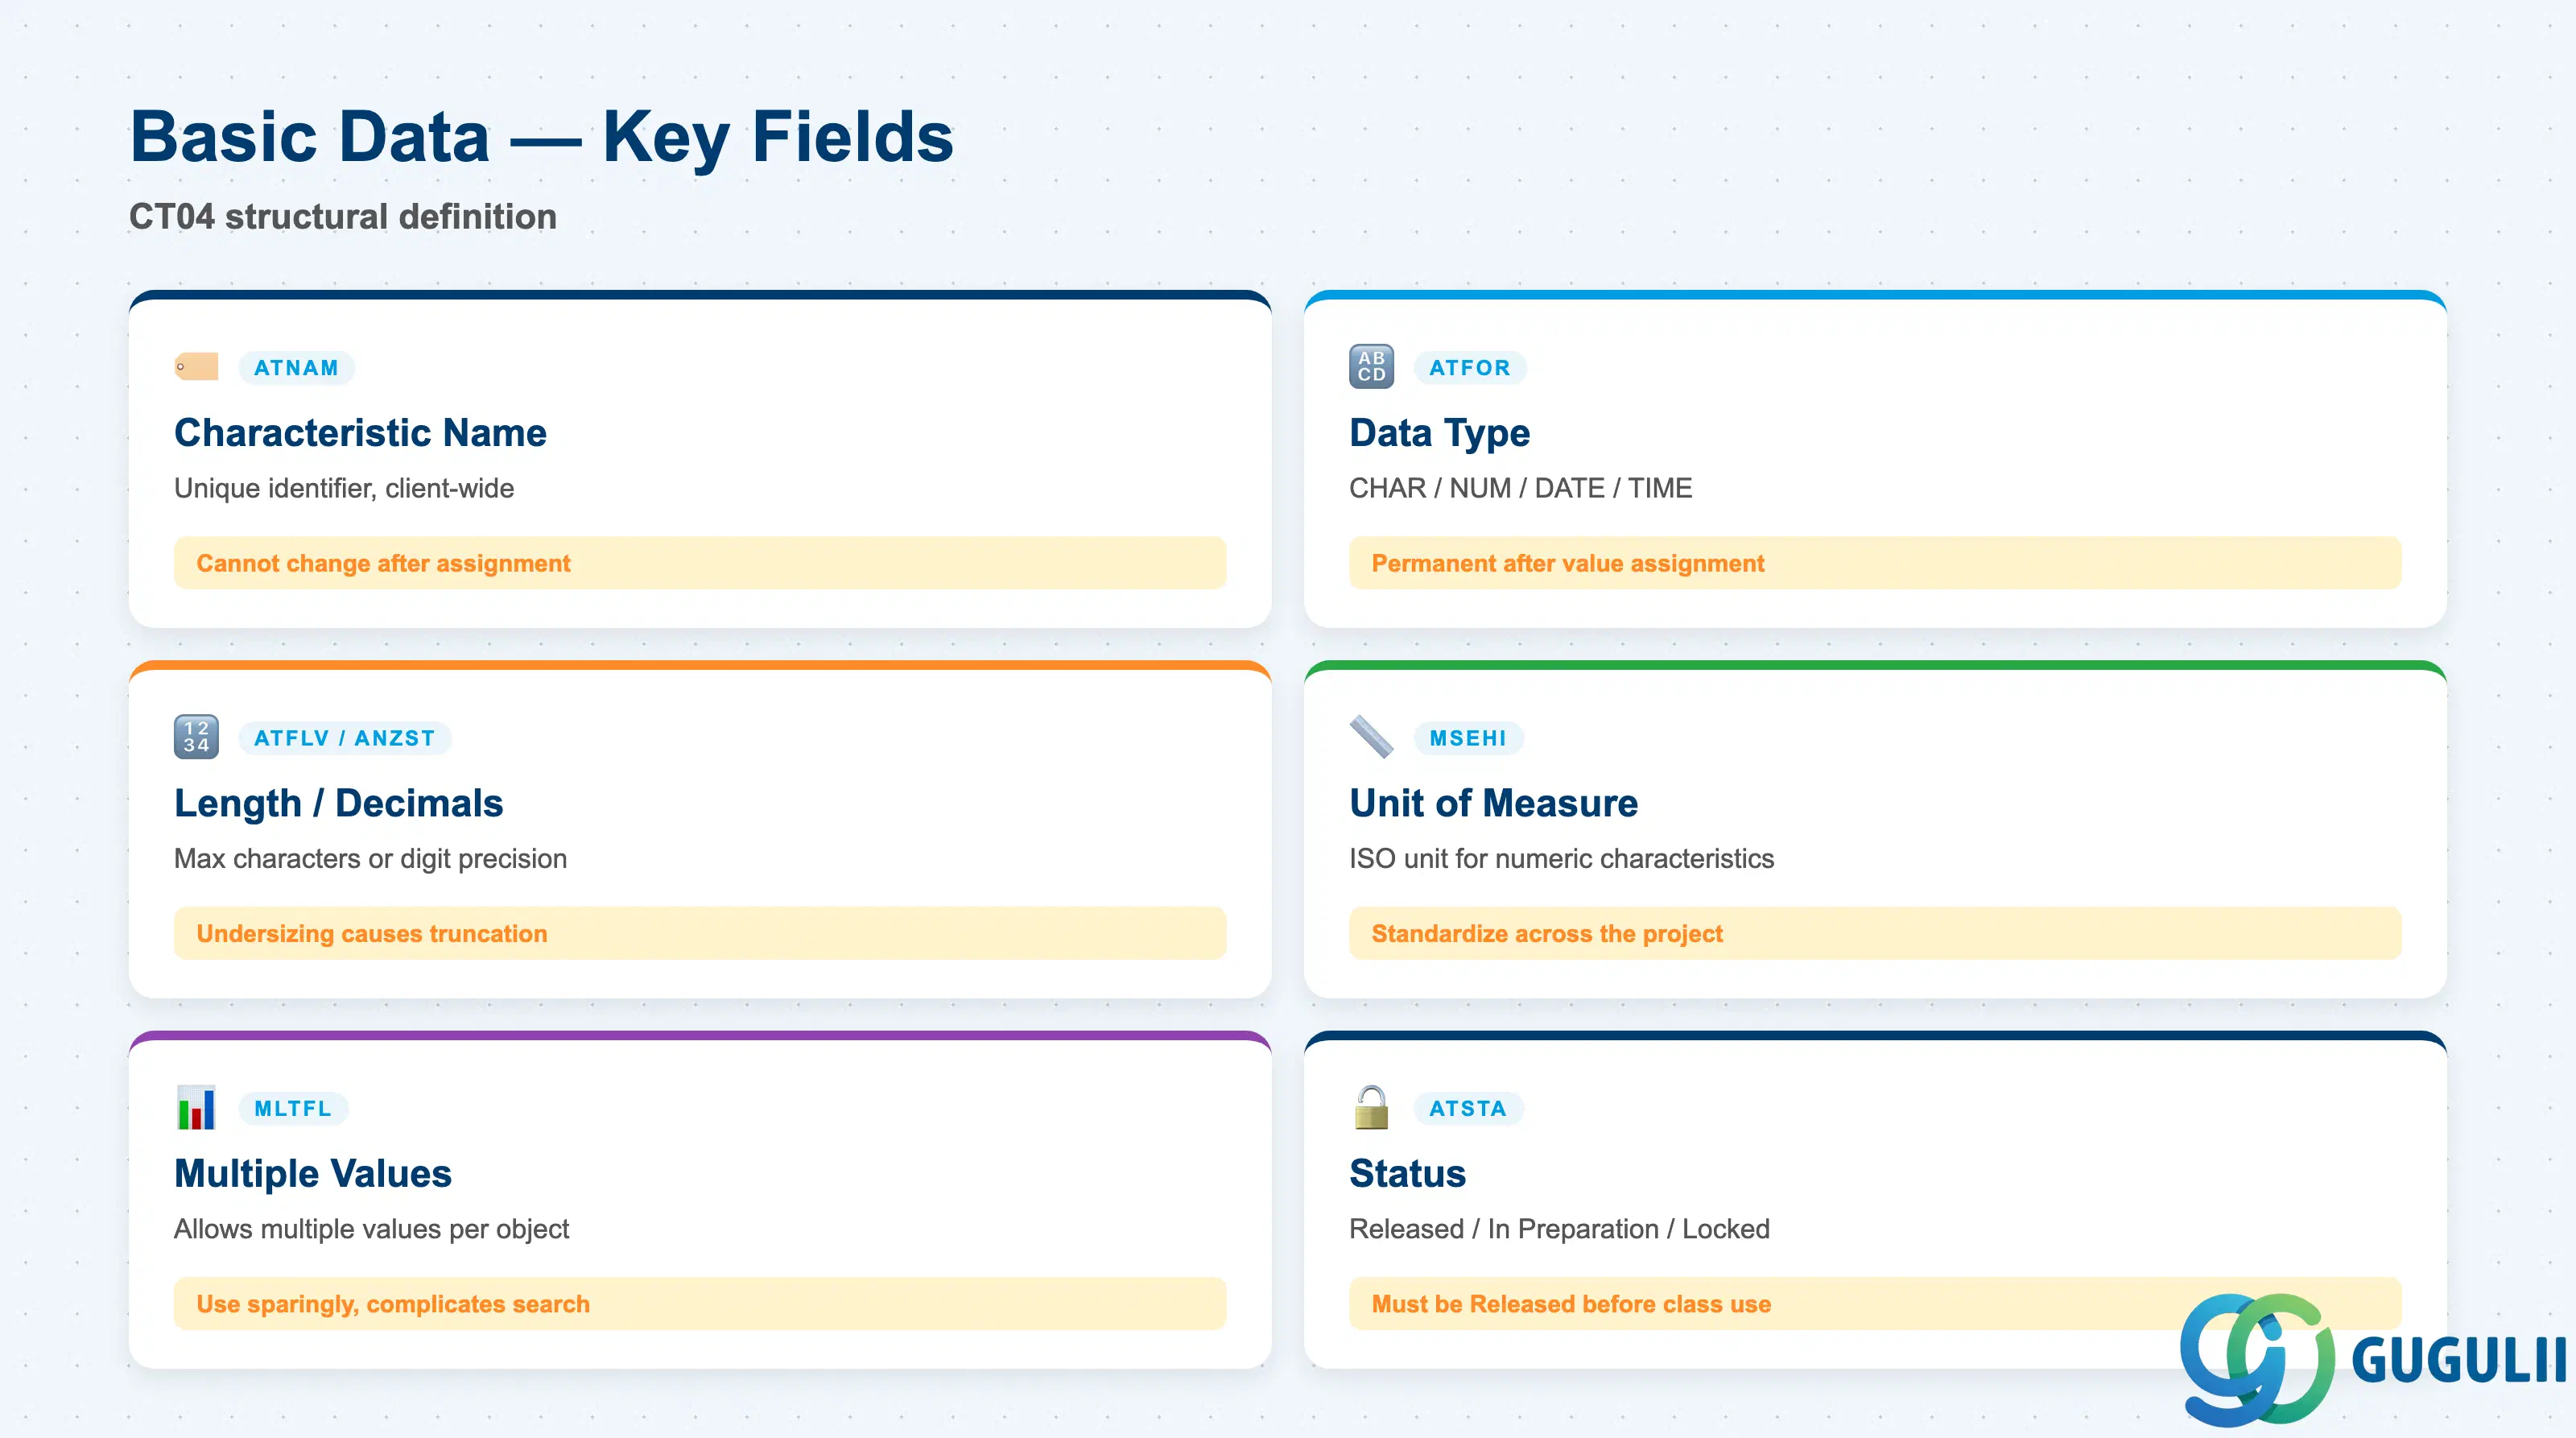
Task: Click the padlock icon beside ATSTA
Action: (x=1371, y=1107)
